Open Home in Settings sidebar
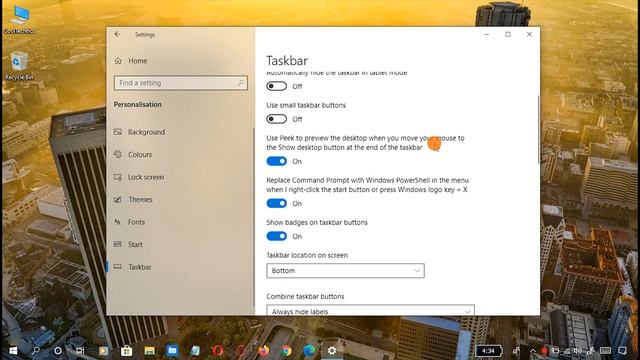This screenshot has height=360, width=640. pos(138,61)
